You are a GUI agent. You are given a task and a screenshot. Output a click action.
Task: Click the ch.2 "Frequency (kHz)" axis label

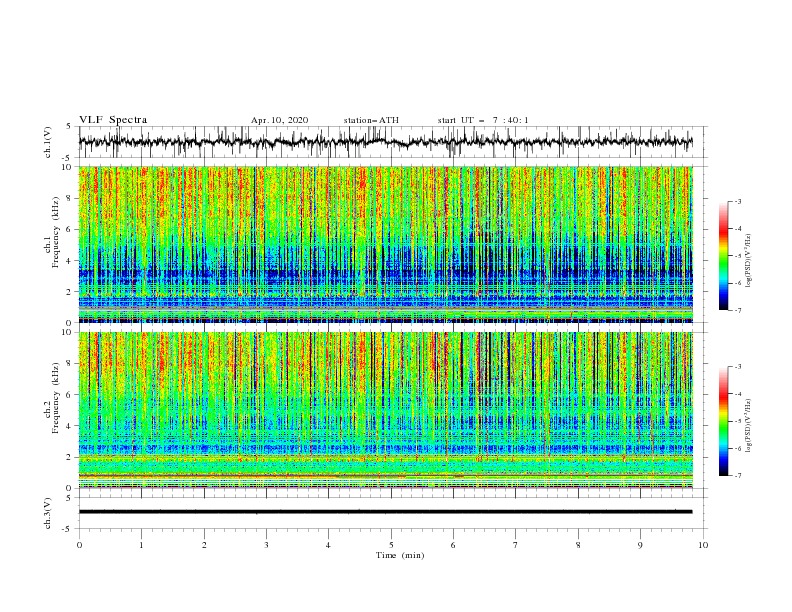56,398
